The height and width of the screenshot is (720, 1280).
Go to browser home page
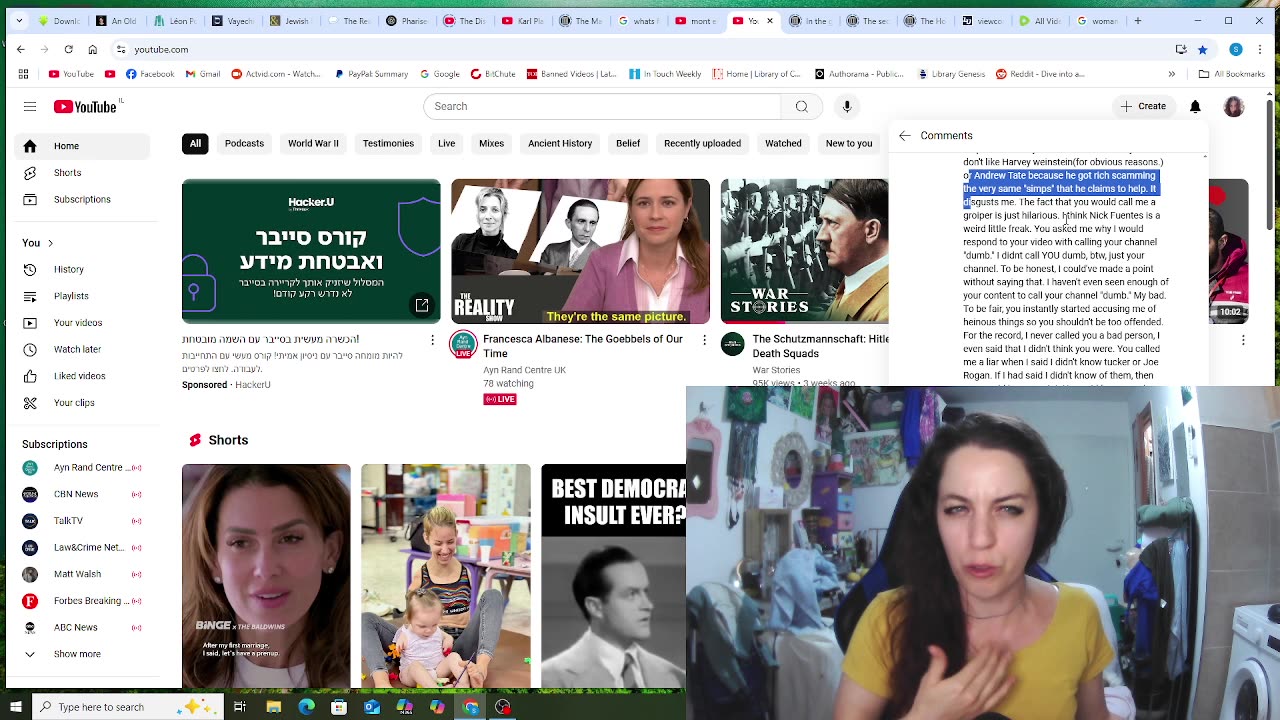click(93, 49)
